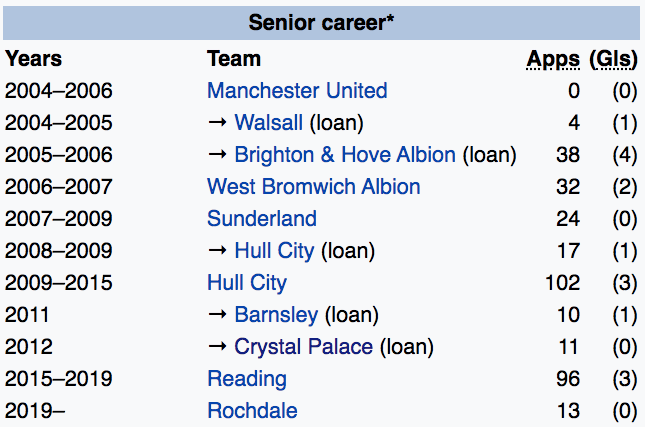Image resolution: width=645 pixels, height=427 pixels.
Task: Click the Gls abbreviation column header
Action: coord(613,59)
